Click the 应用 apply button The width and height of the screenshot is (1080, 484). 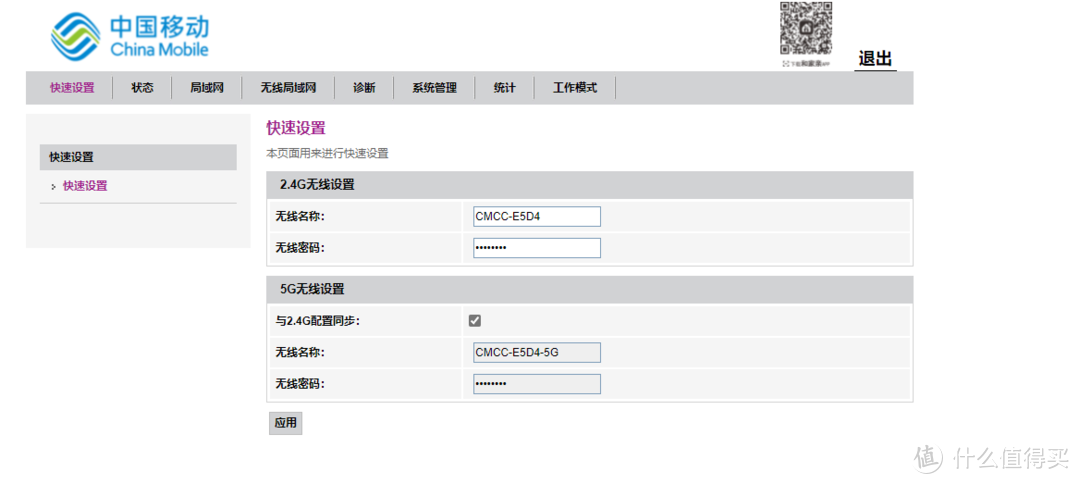tap(285, 423)
